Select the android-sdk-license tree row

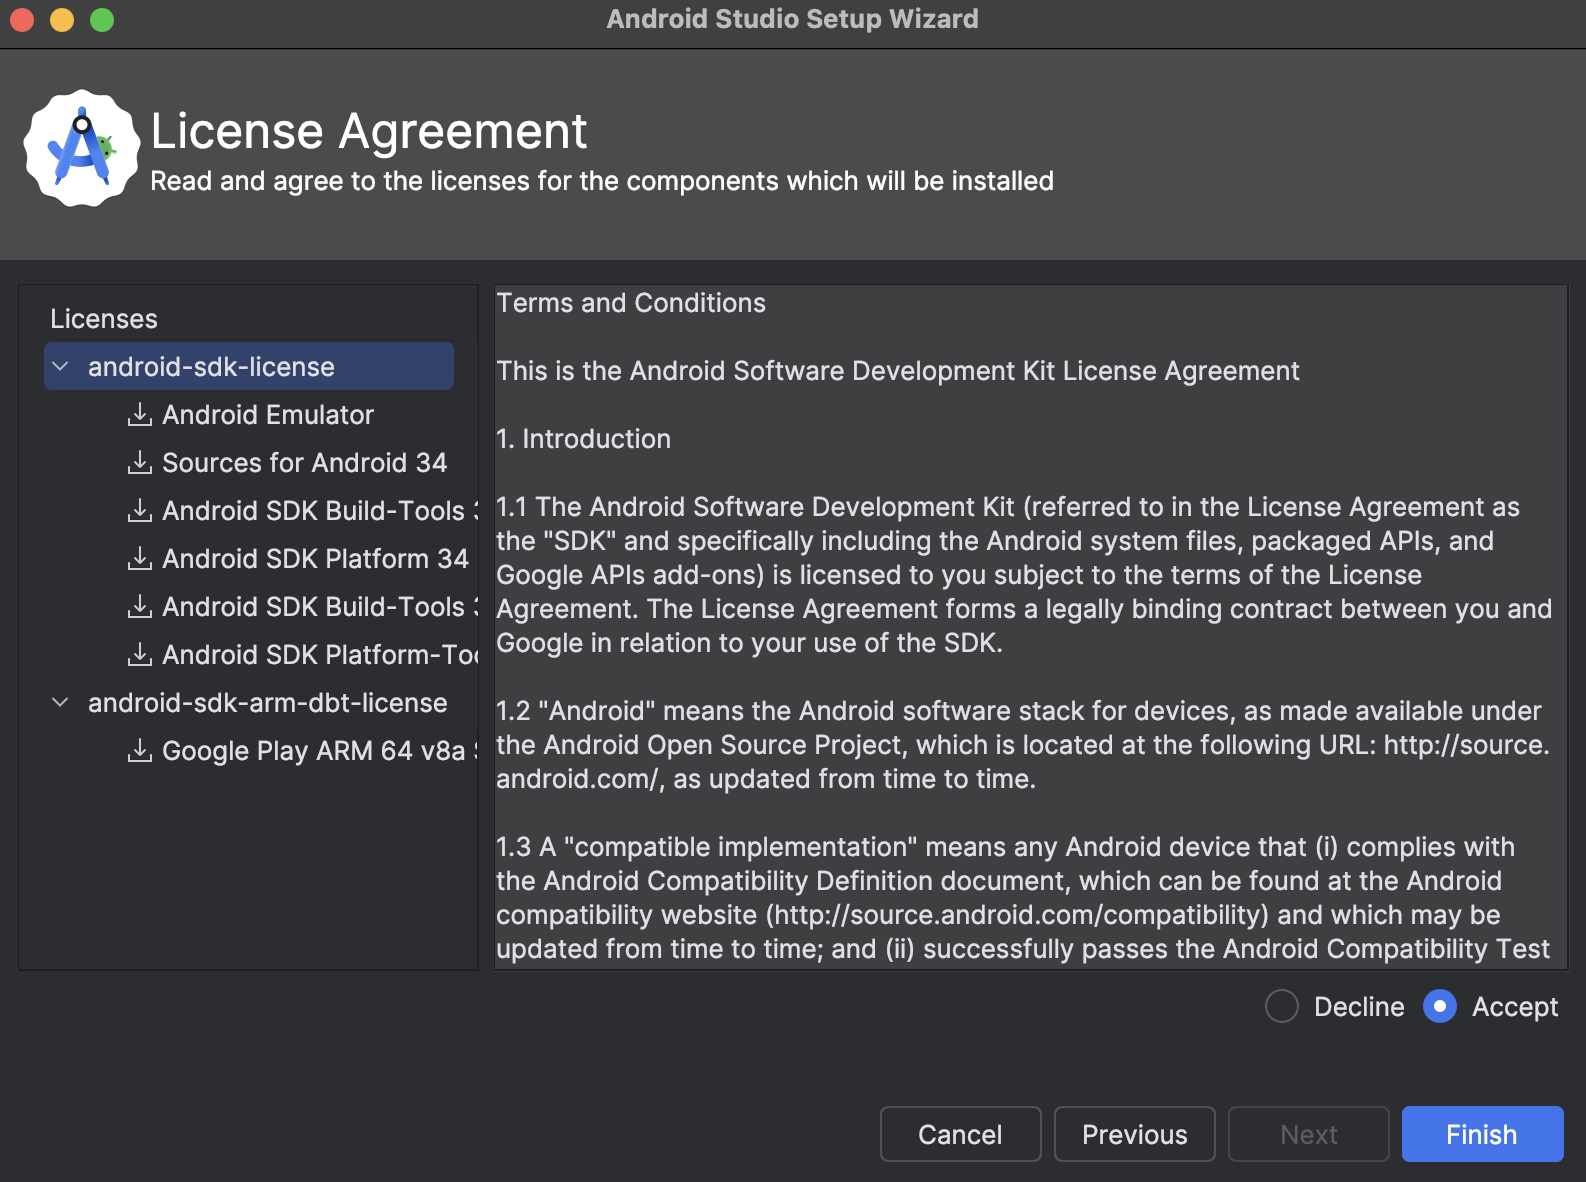tap(249, 366)
